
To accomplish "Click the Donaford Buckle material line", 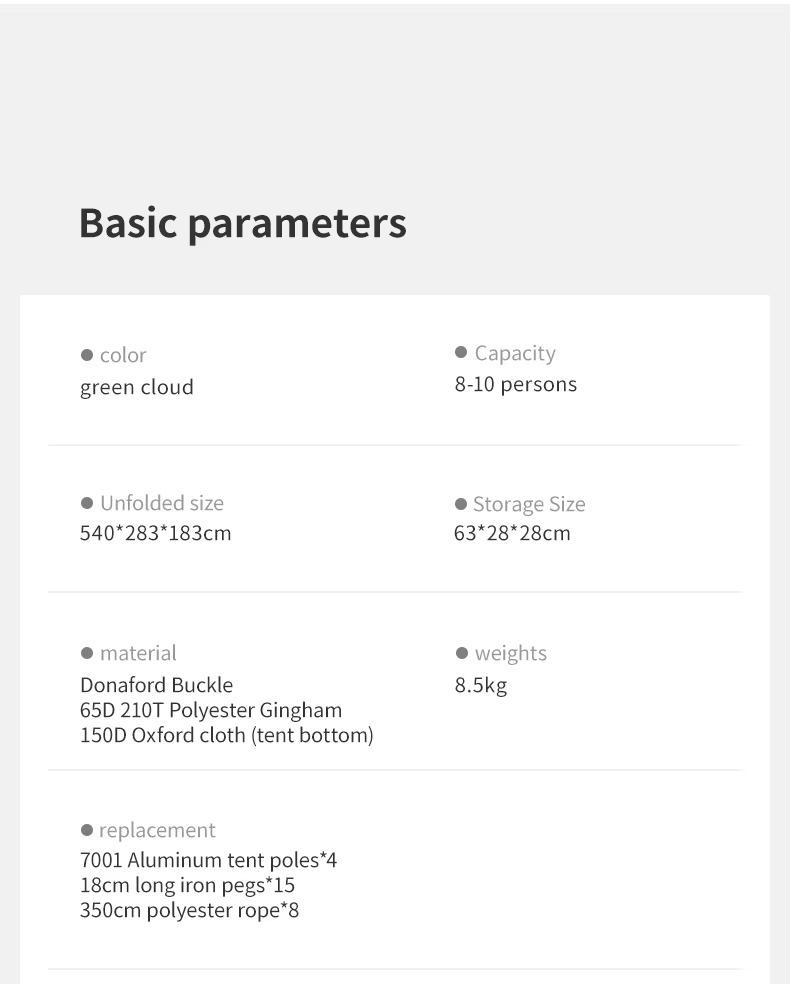I will pos(156,685).
